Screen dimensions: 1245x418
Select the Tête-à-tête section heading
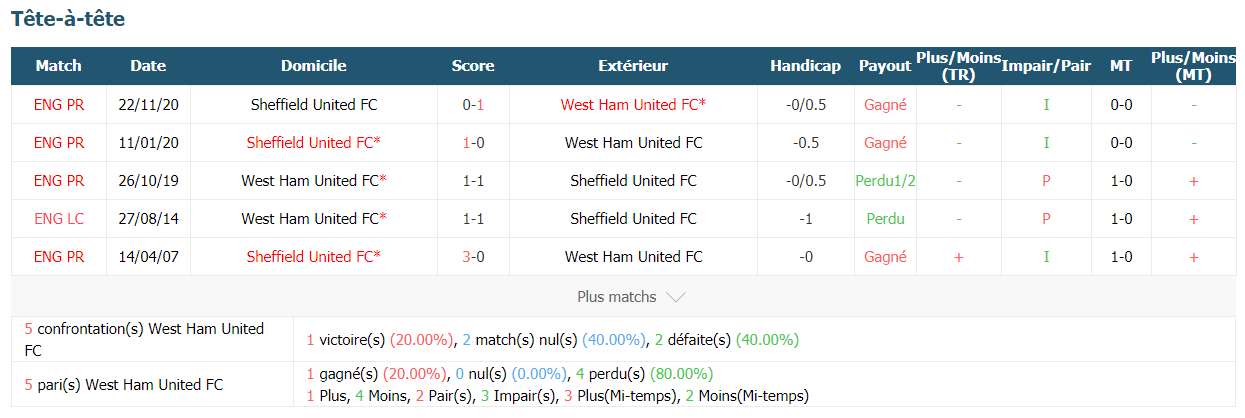pos(68,19)
